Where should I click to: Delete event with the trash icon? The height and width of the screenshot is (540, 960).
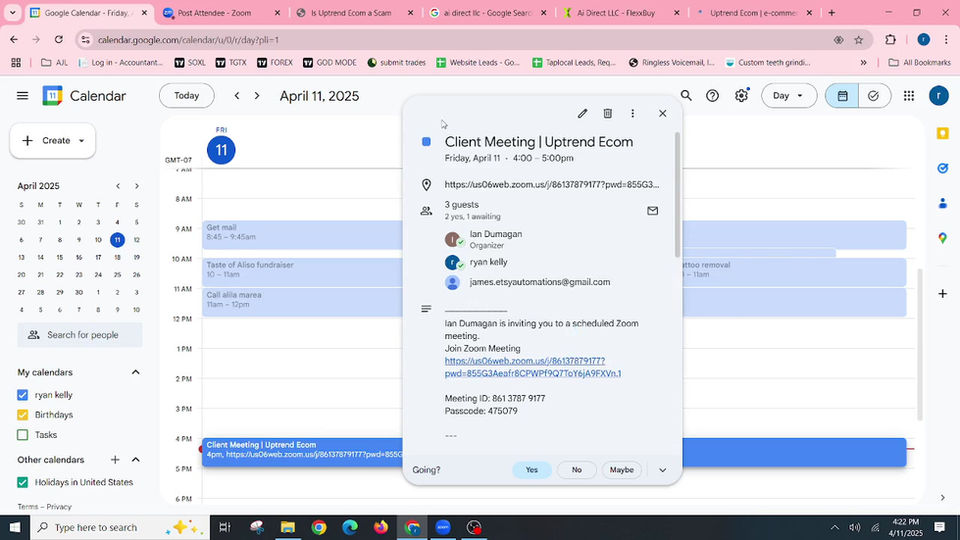[x=607, y=113]
